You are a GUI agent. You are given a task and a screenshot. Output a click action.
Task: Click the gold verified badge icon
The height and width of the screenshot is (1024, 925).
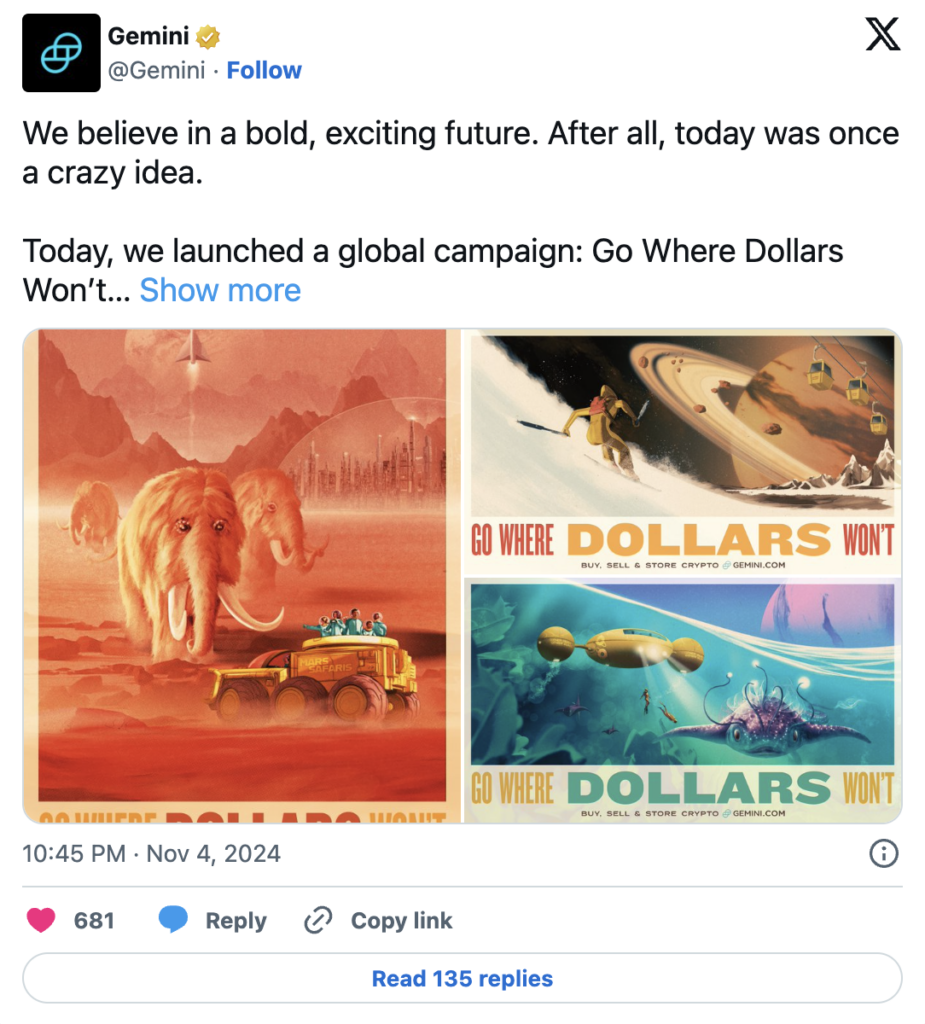click(x=208, y=37)
